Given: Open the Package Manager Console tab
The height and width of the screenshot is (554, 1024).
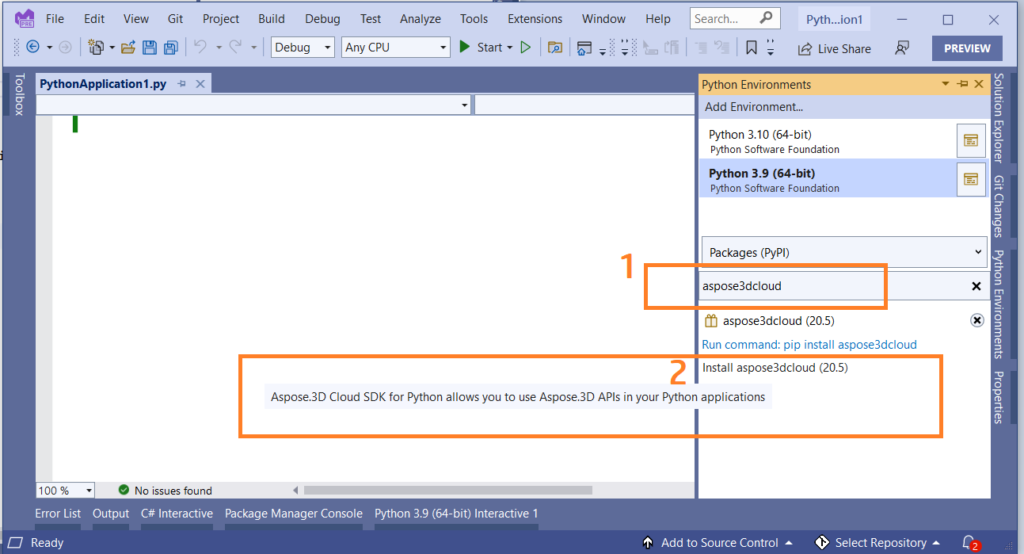Looking at the screenshot, I should click(x=294, y=513).
